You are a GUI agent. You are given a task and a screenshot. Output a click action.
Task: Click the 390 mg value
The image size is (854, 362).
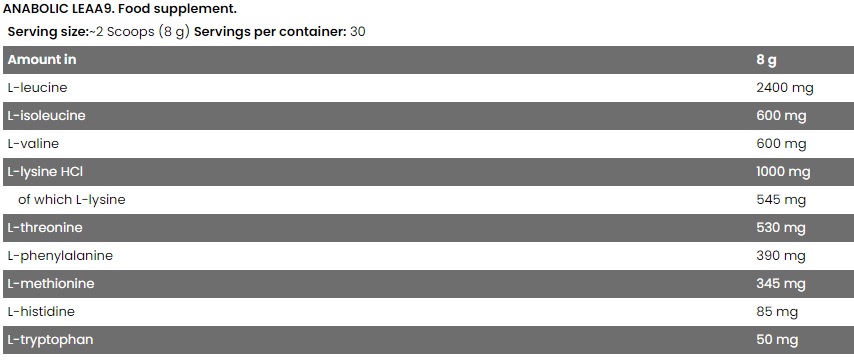click(781, 256)
